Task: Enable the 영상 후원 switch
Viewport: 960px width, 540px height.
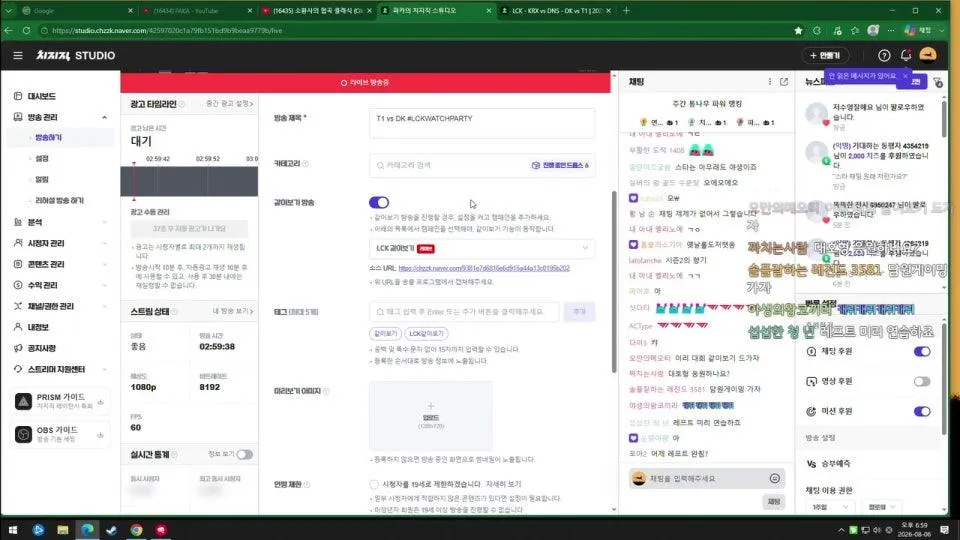Action: point(922,381)
